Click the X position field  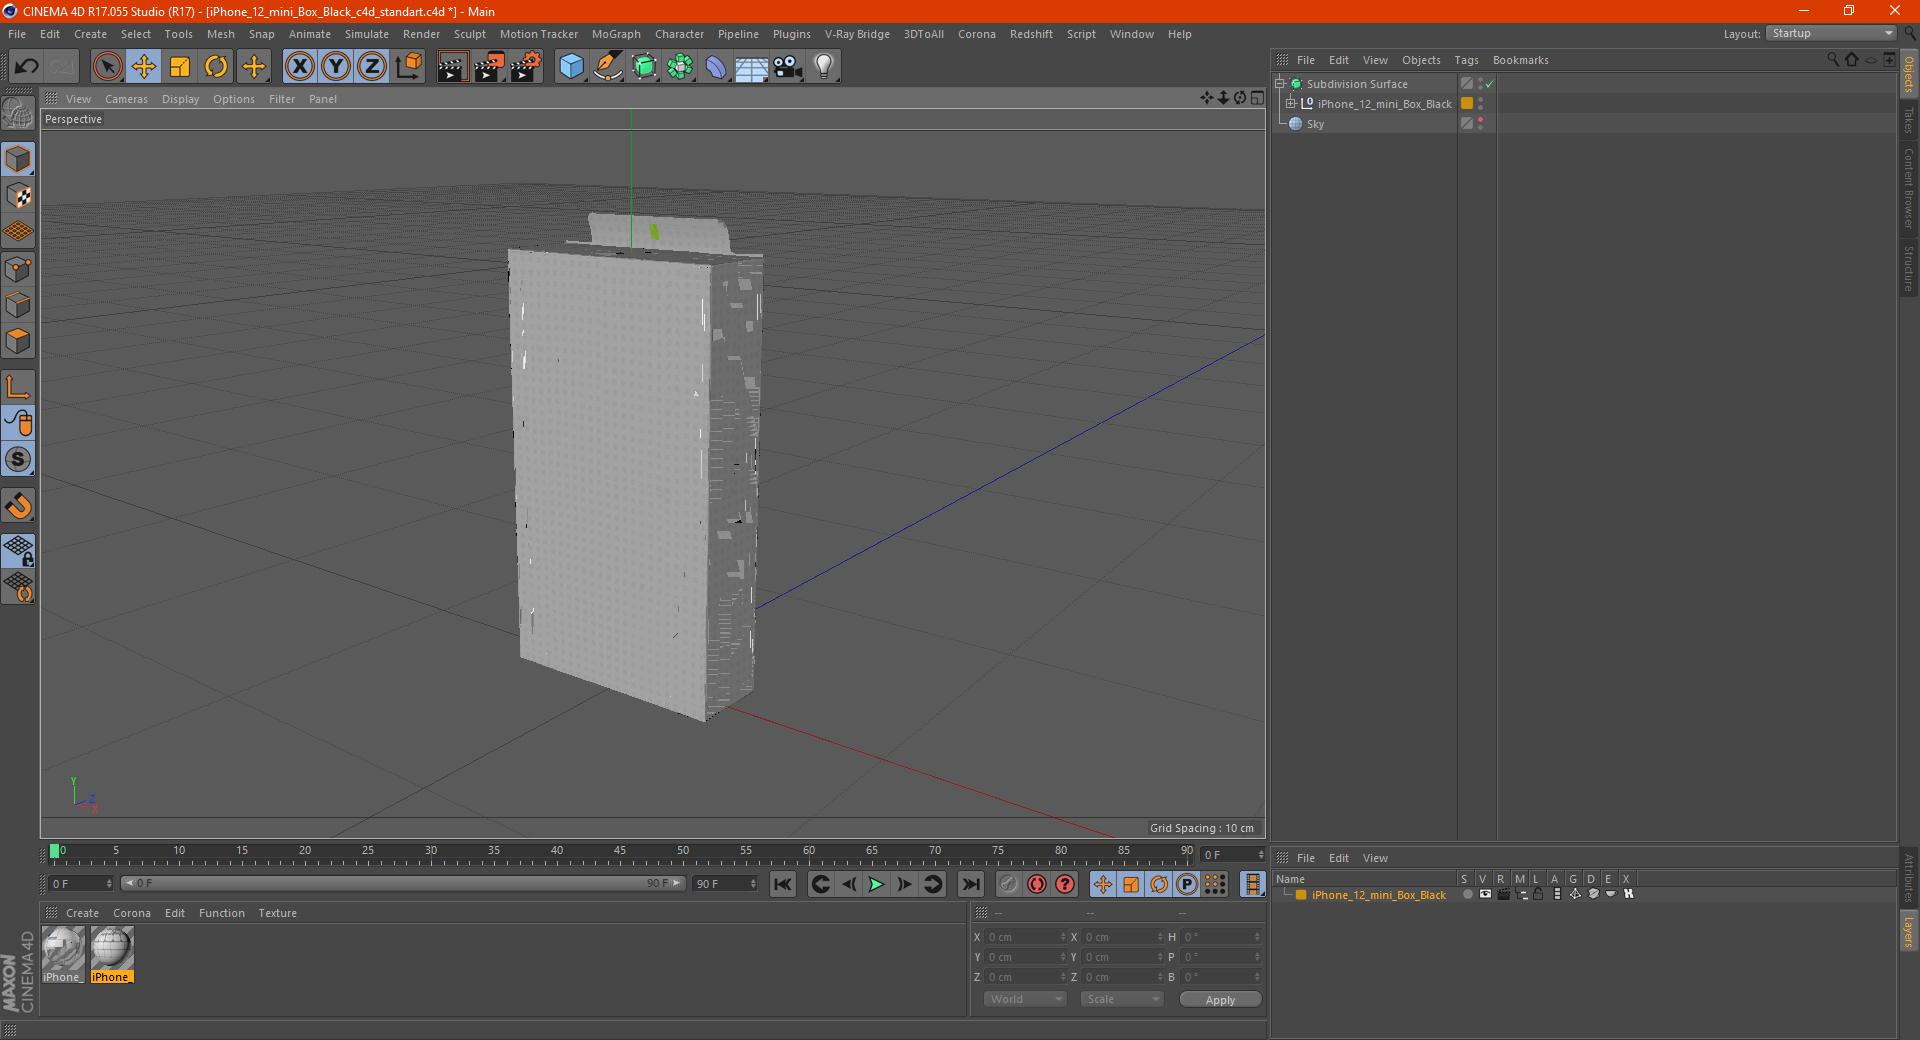coord(1026,937)
